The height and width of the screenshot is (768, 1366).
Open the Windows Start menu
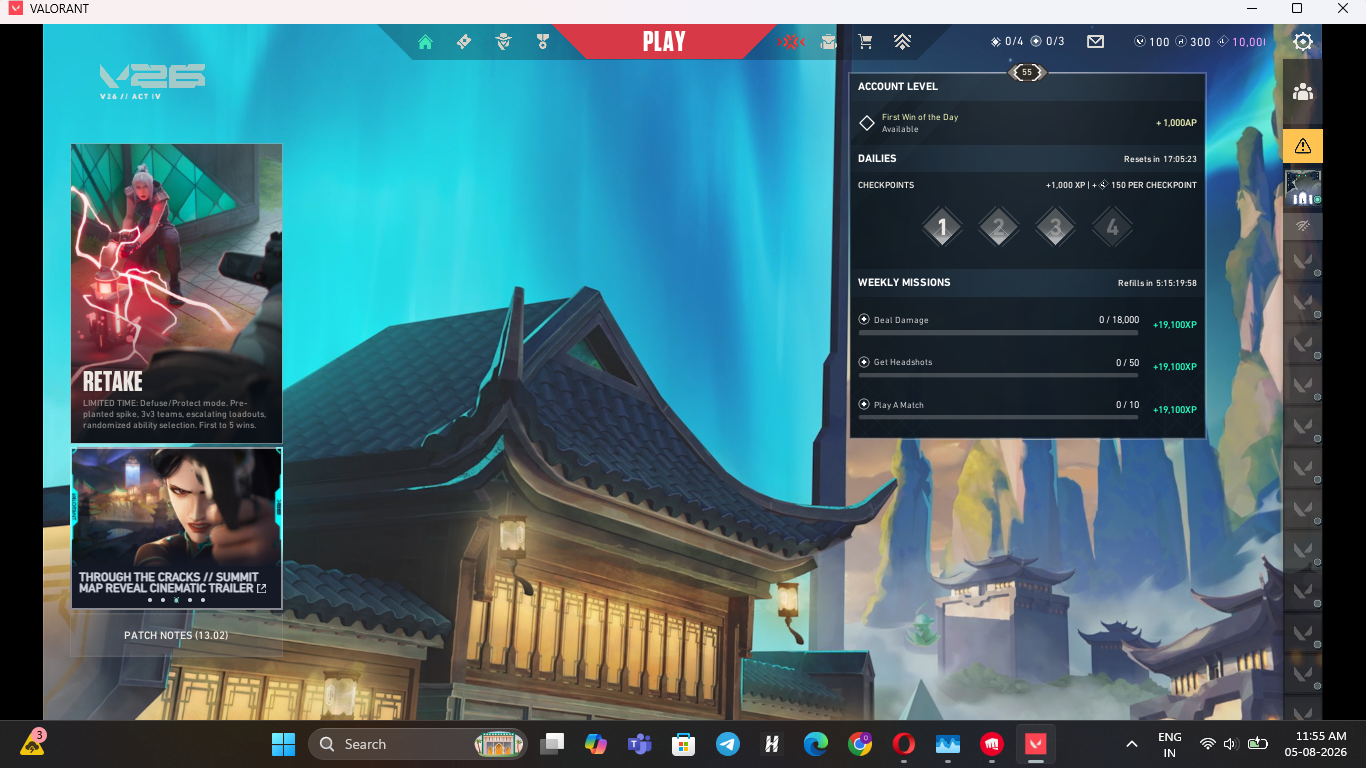(283, 744)
